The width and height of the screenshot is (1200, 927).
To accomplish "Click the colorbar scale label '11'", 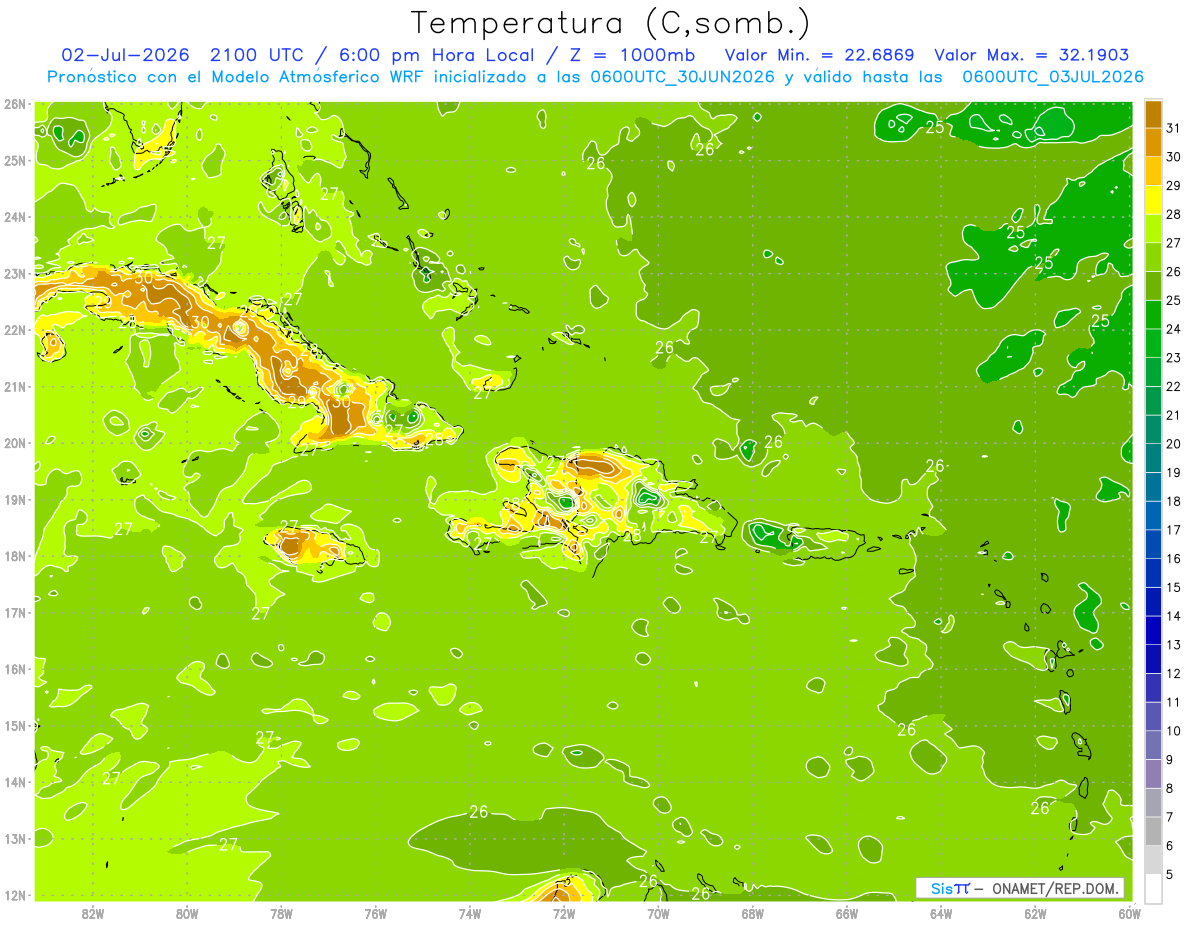I will tap(1173, 702).
